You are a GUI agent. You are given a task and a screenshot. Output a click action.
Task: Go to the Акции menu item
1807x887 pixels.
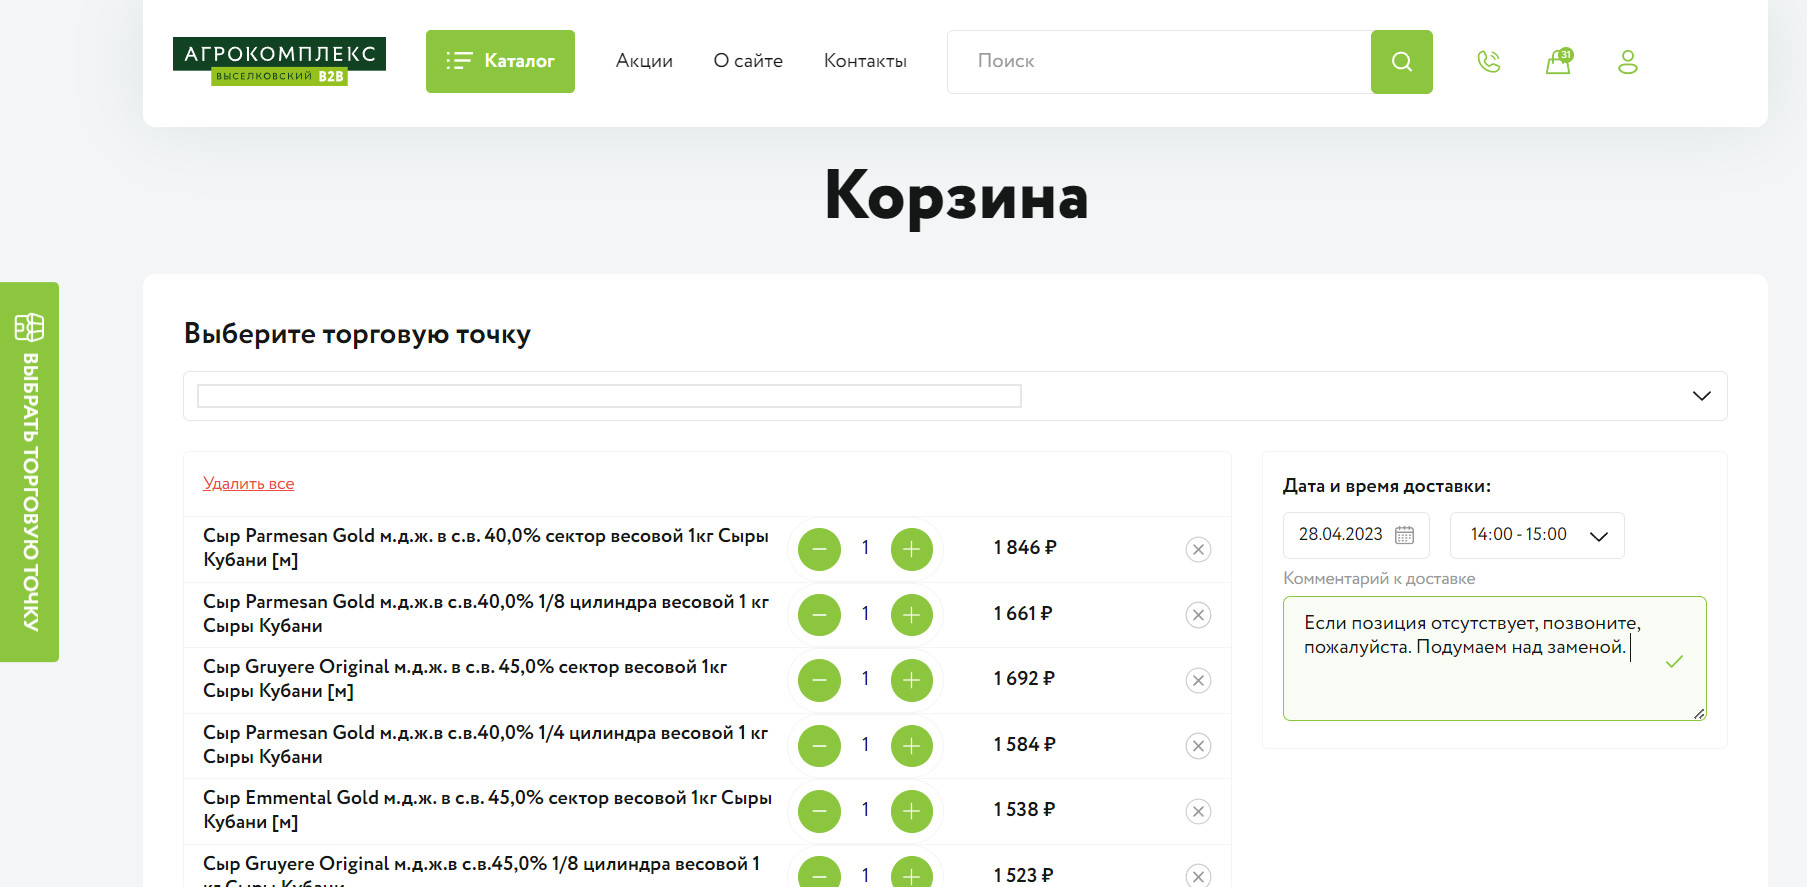point(644,61)
